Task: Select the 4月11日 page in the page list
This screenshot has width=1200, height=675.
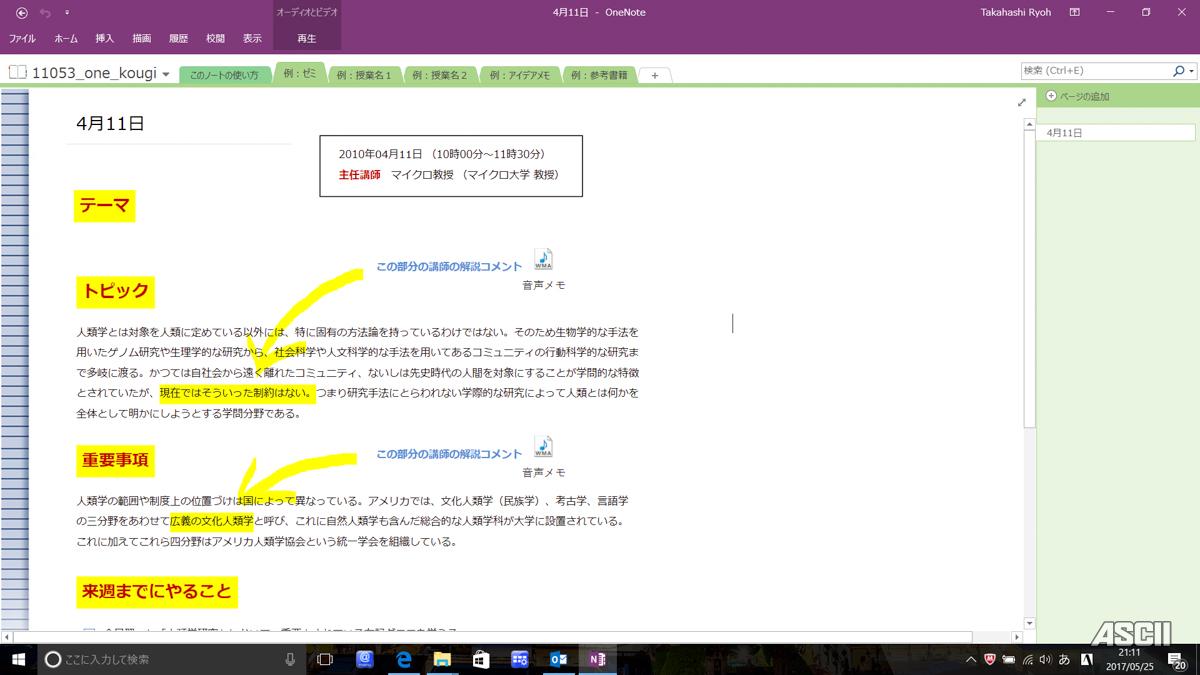Action: coord(1115,132)
